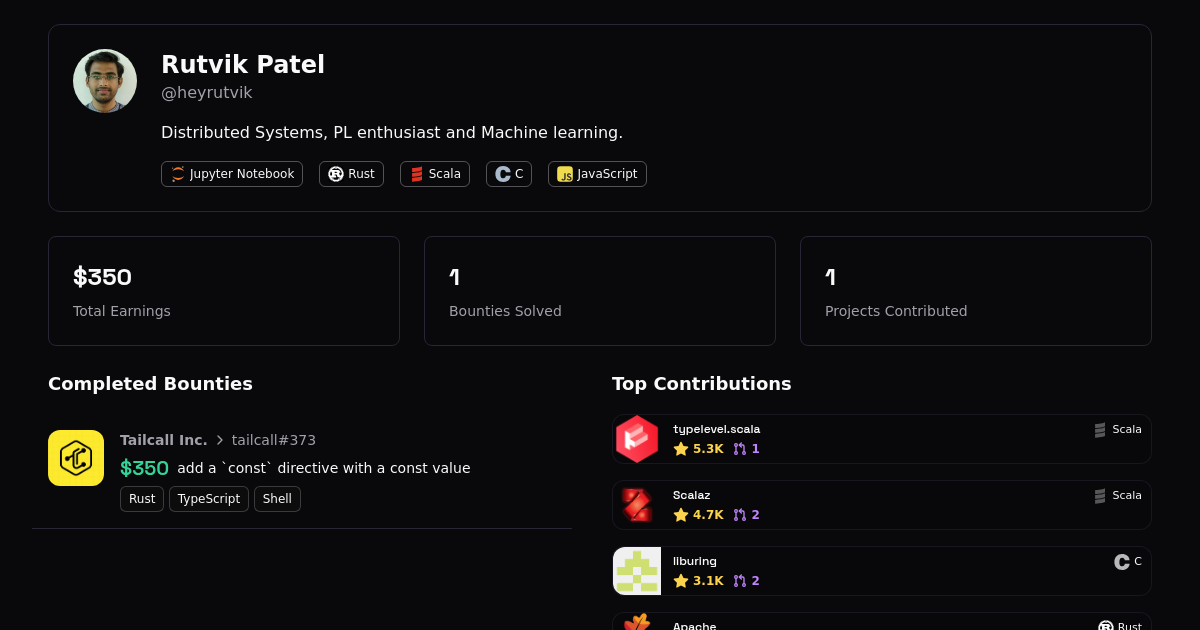Click the Jupyter Notebook language badge

(x=232, y=174)
